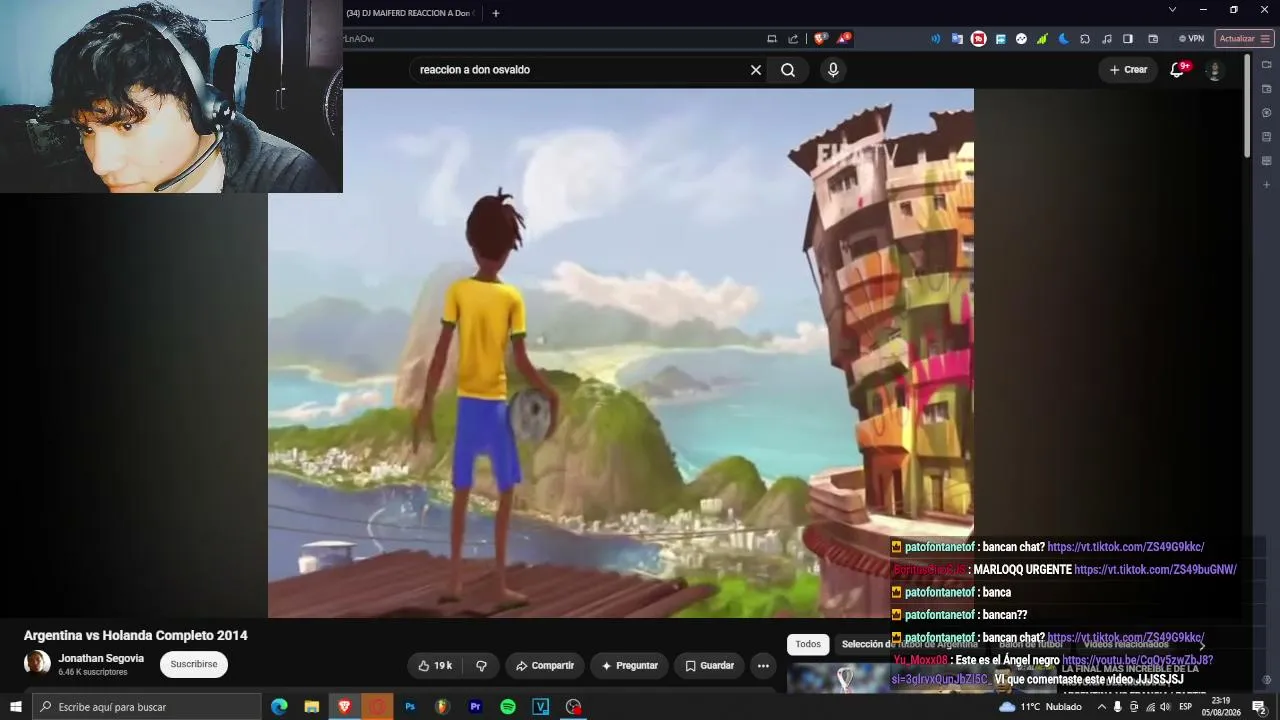Screen dimensions: 1280x720
Task: Click the blue sound-wave extension icon
Action: click(936, 39)
